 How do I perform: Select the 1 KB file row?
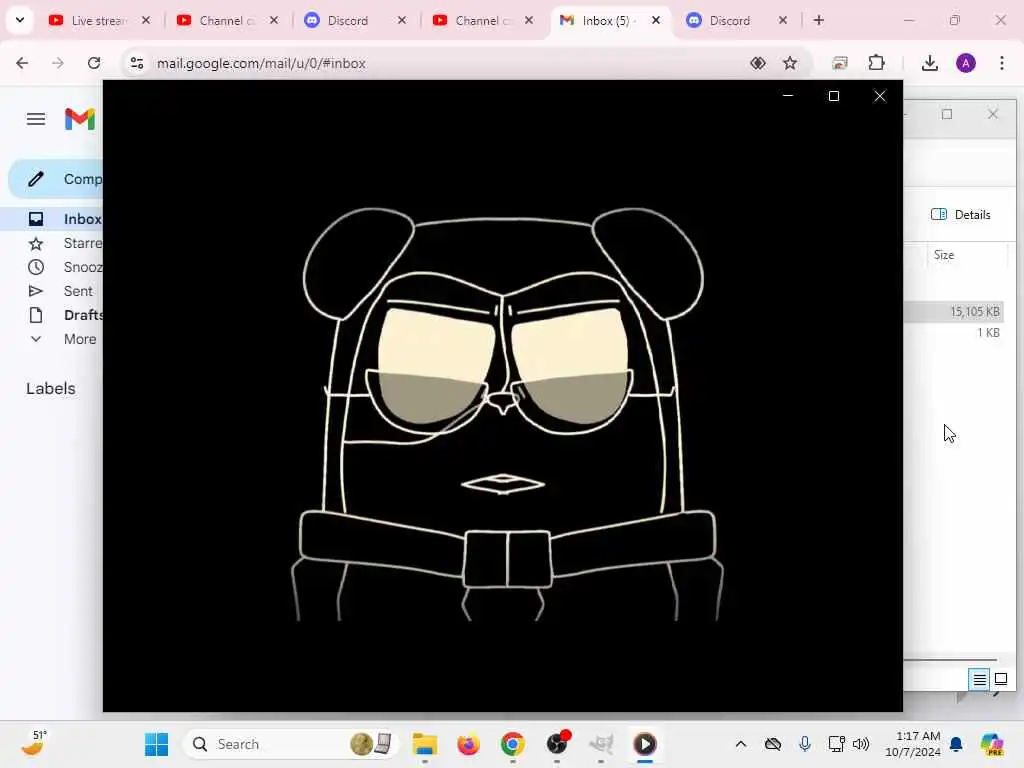coord(953,332)
